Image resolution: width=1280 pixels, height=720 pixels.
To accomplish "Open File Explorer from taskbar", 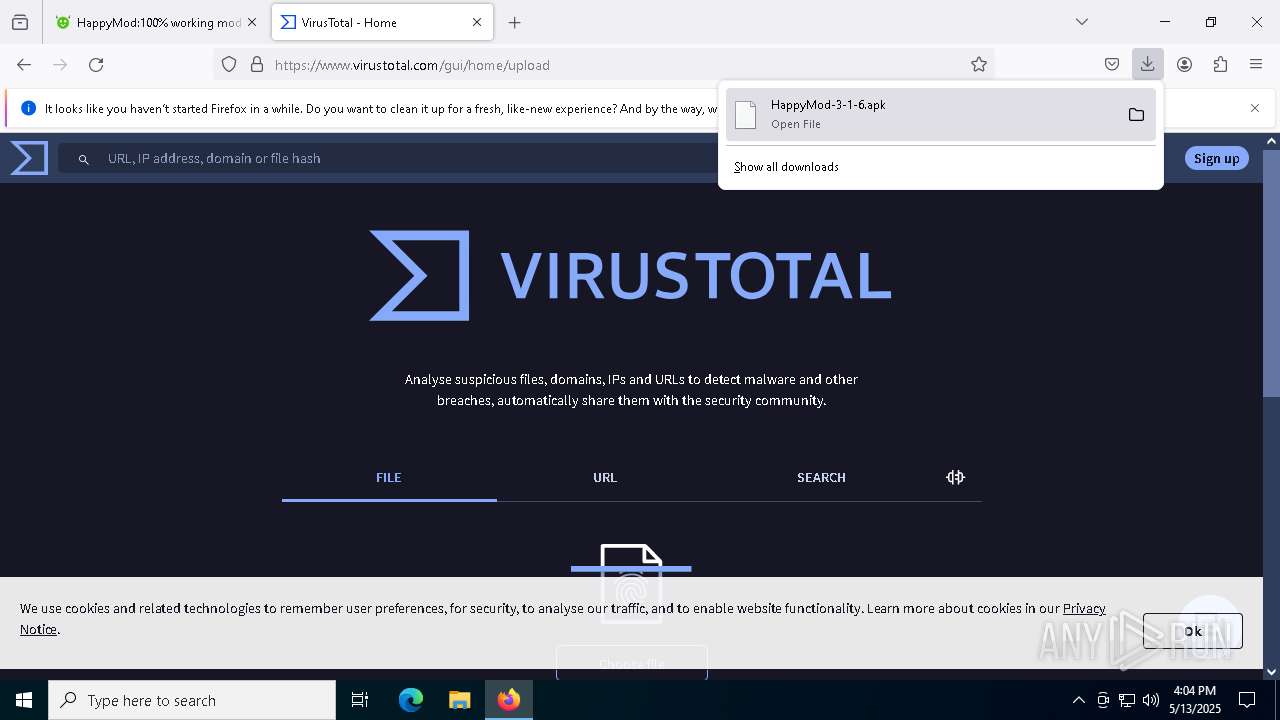I will [459, 700].
